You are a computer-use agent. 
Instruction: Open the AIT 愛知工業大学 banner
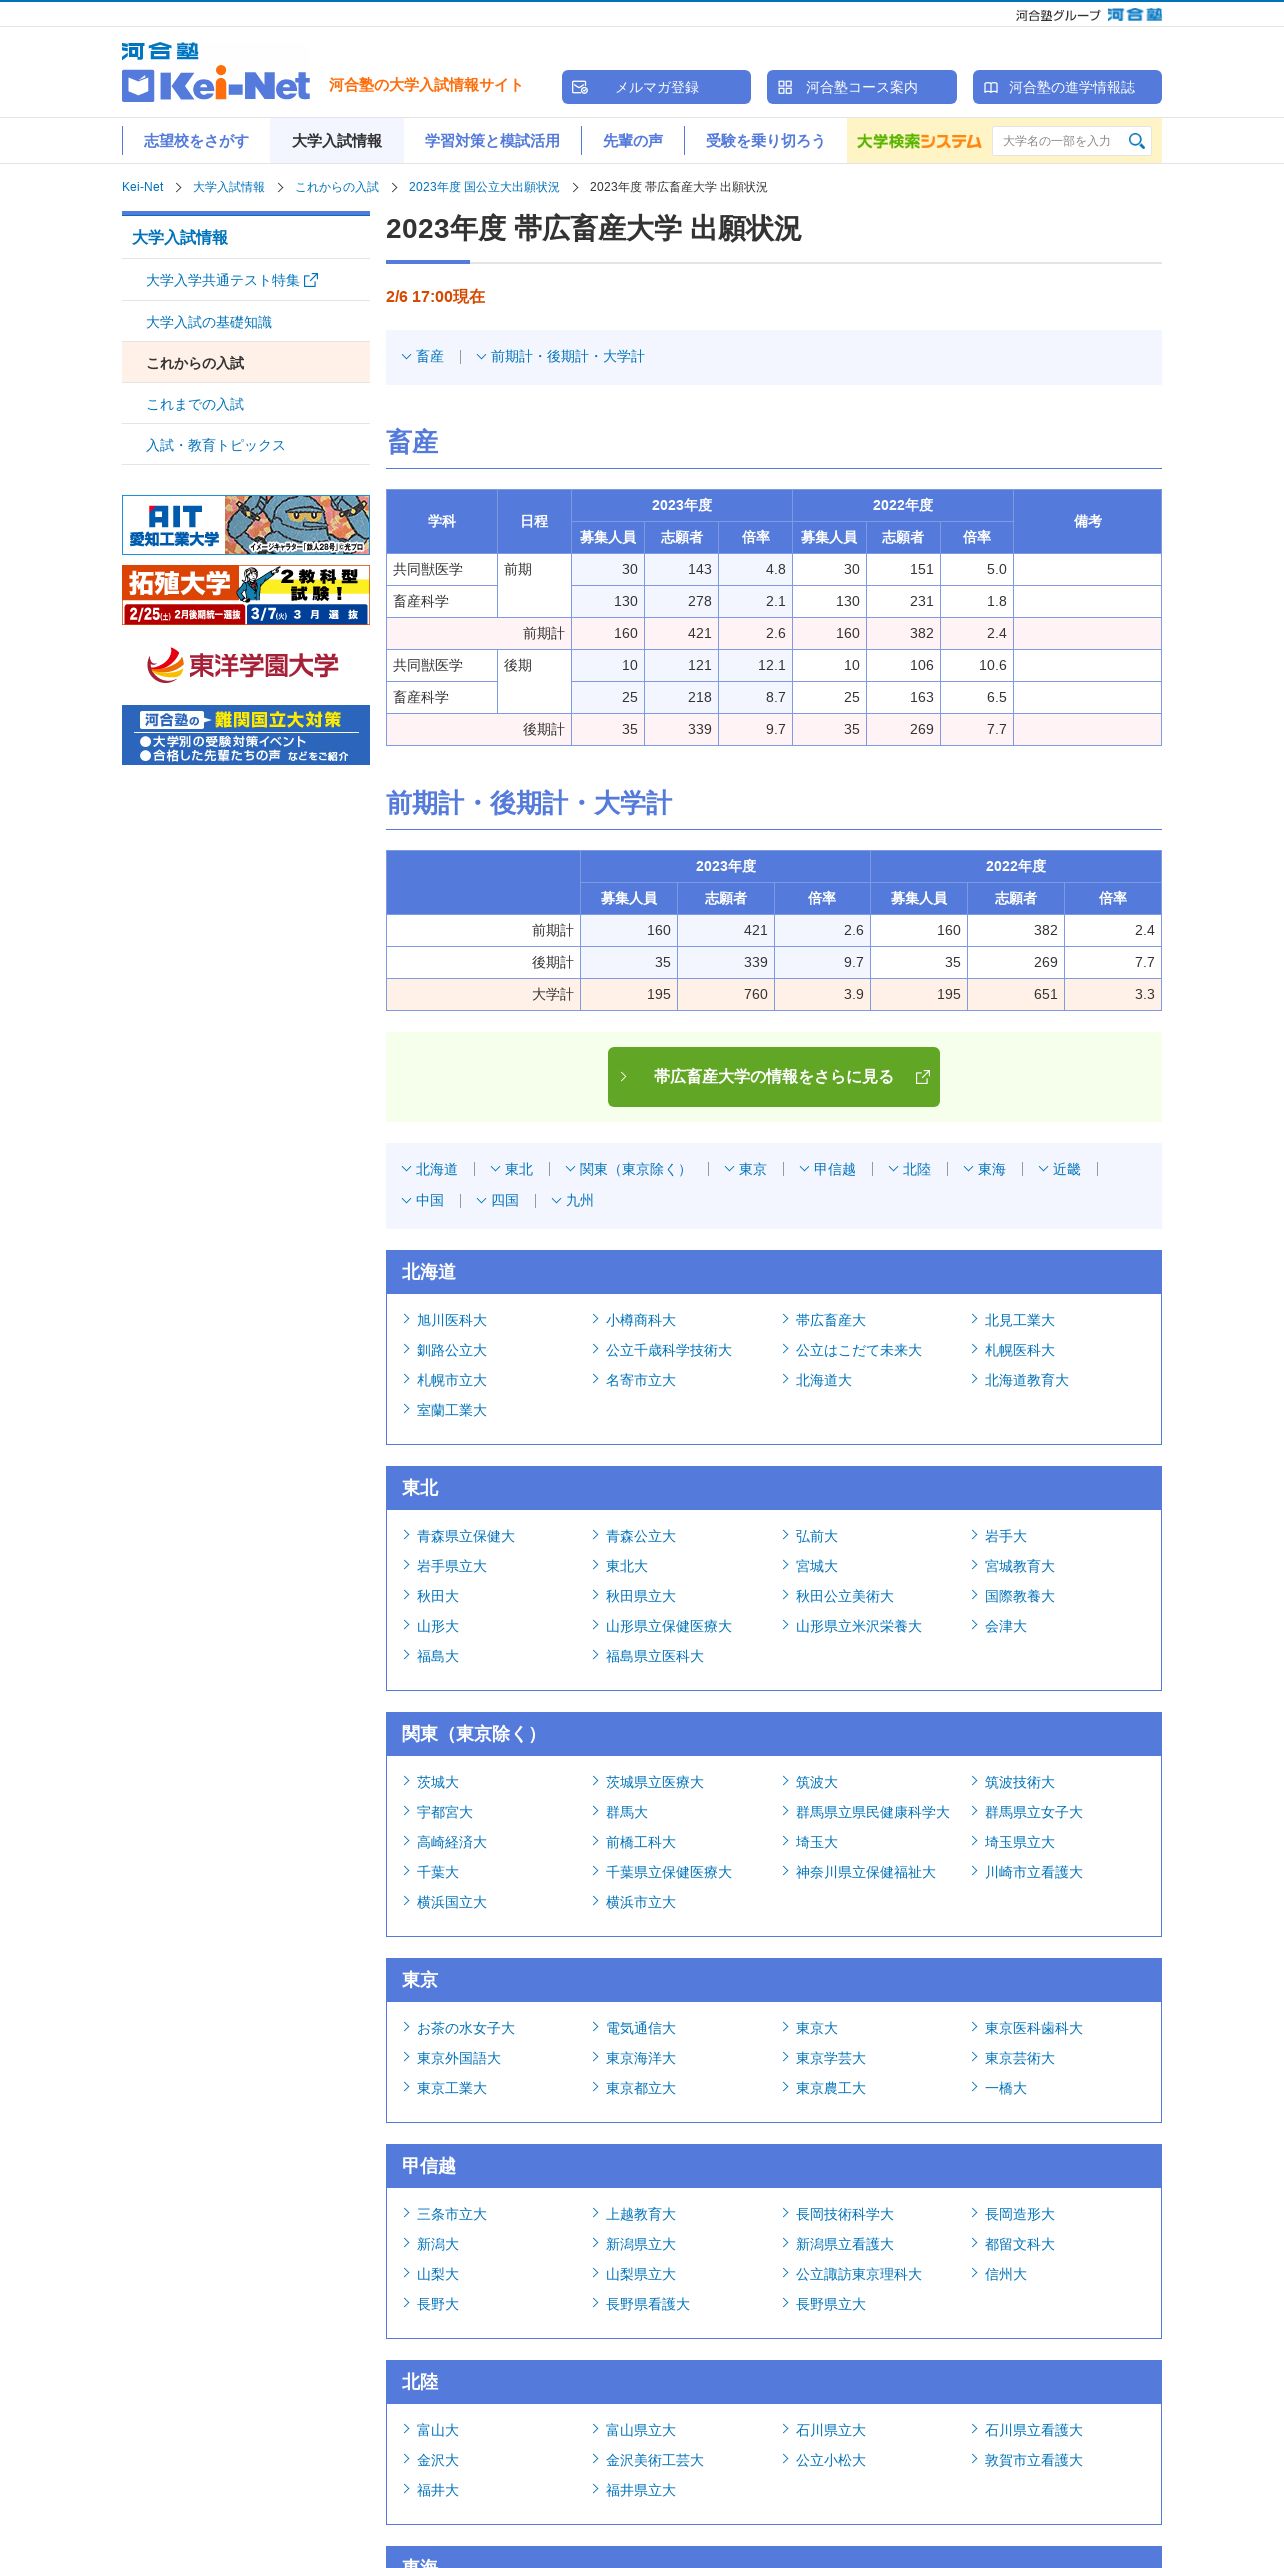coord(246,525)
